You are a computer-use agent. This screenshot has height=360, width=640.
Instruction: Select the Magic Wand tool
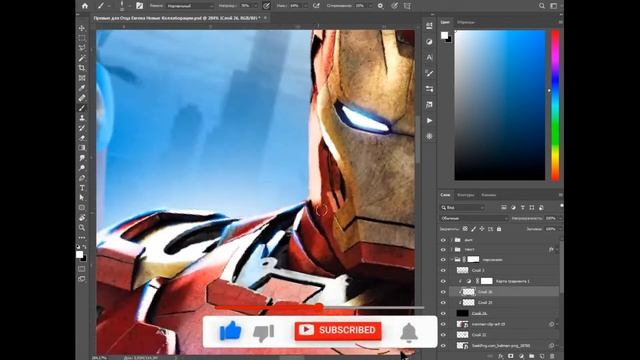pyautogui.click(x=82, y=58)
